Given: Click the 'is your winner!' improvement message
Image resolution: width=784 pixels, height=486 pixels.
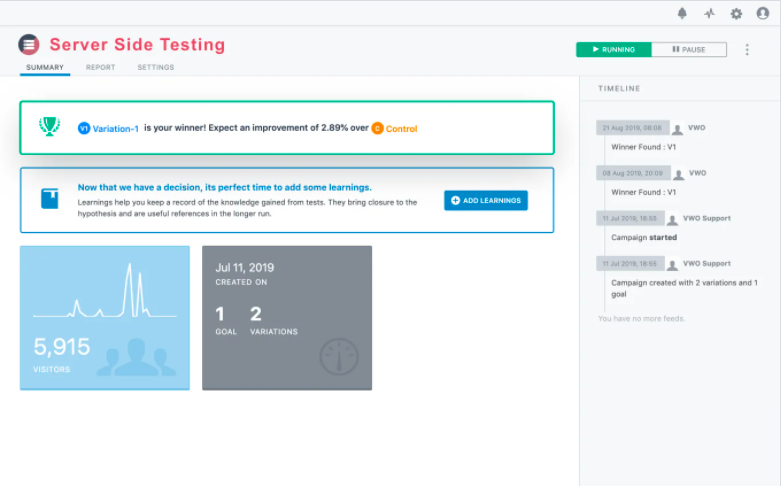Looking at the screenshot, I should [x=256, y=128].
